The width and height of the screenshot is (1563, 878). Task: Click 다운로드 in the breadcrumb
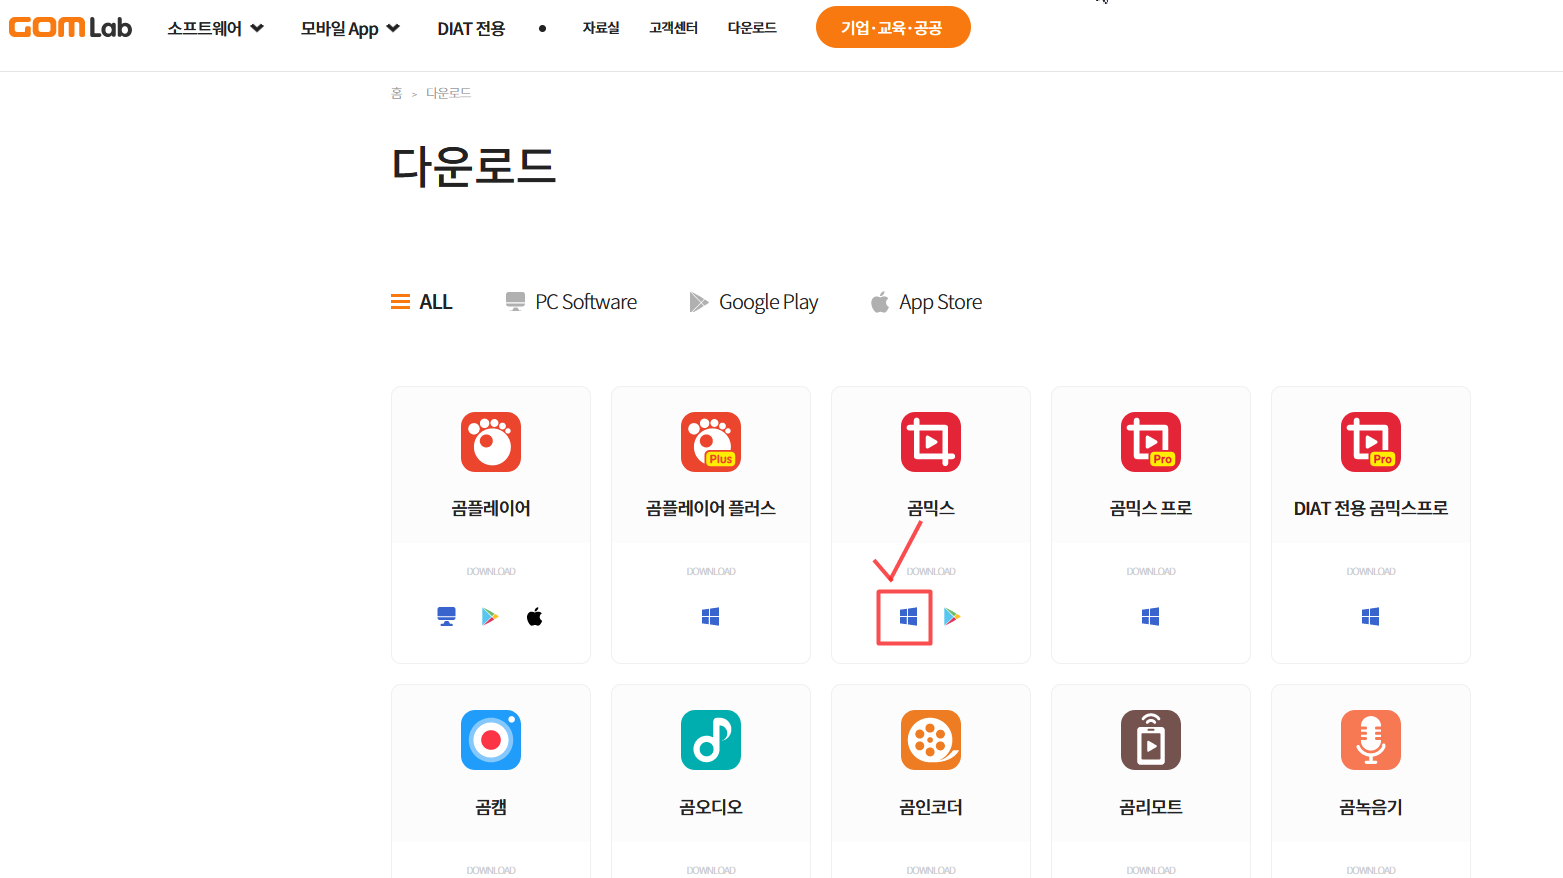[448, 93]
